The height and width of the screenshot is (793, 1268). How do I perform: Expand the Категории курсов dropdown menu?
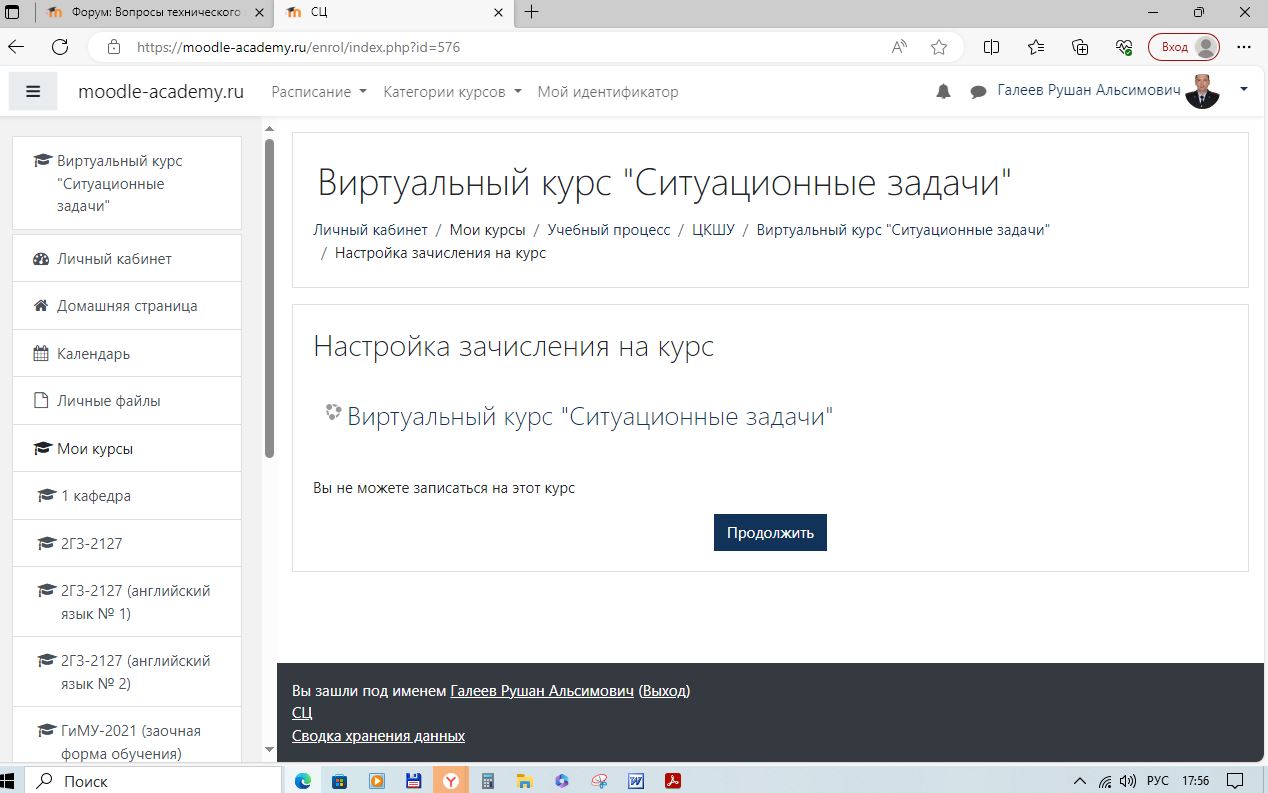(x=452, y=92)
